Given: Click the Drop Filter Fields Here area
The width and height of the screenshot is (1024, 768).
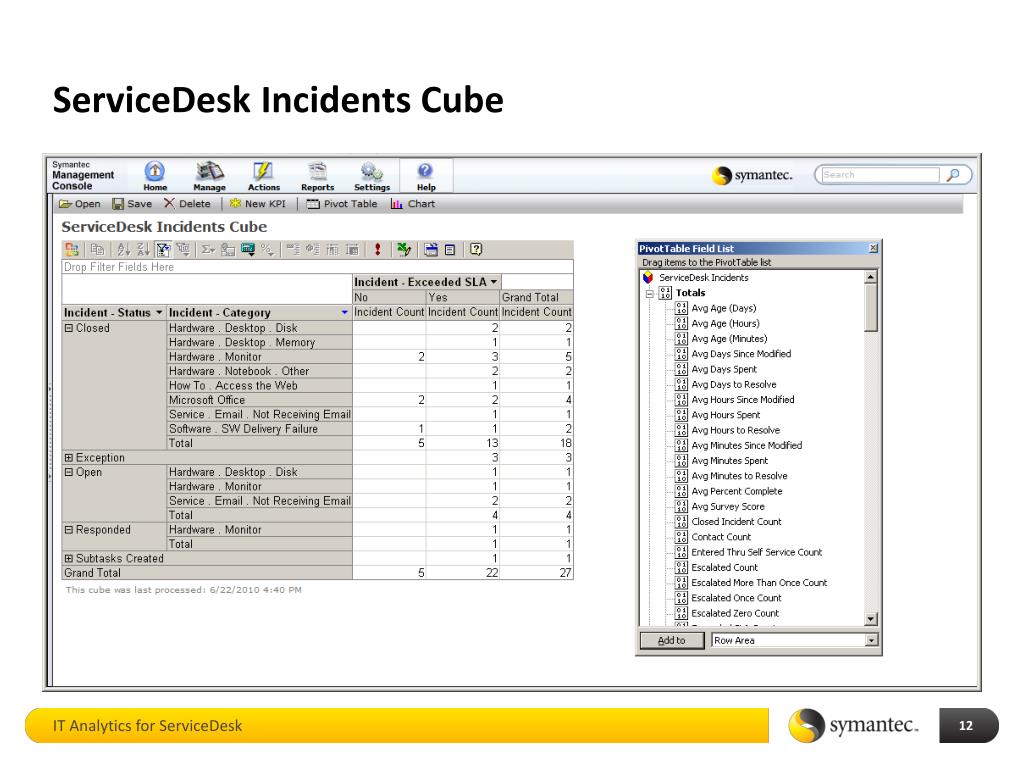Looking at the screenshot, I should pos(317,267).
